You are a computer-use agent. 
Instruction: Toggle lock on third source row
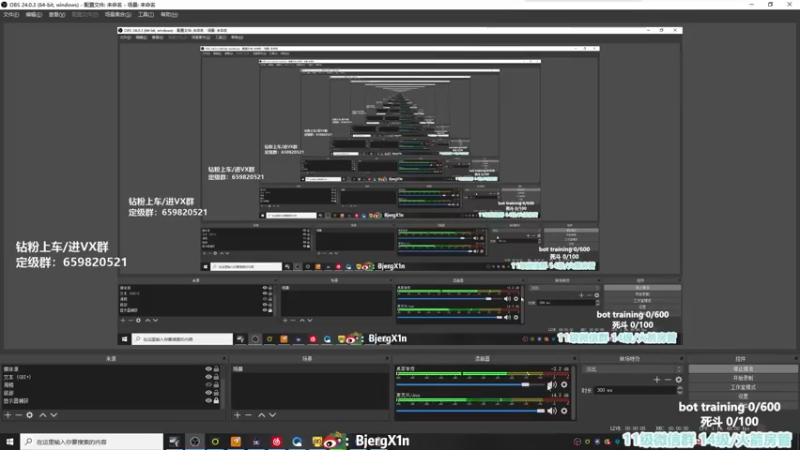pos(216,385)
